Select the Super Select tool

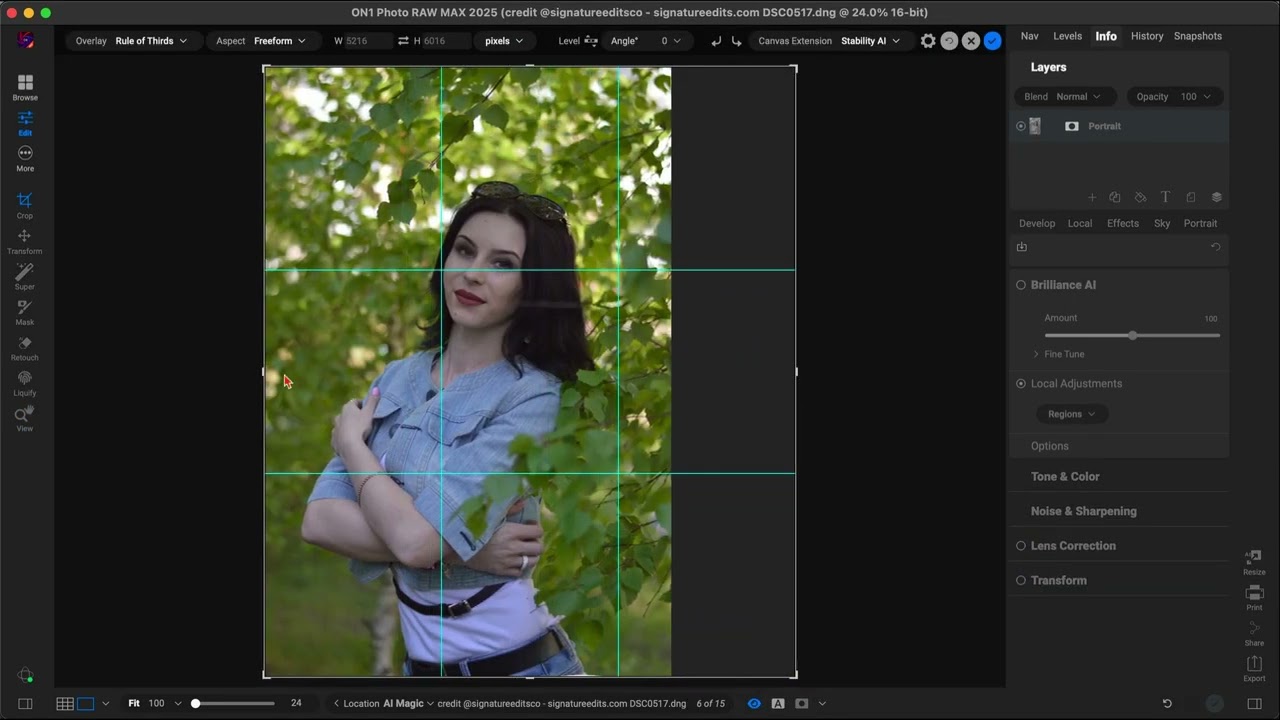[x=25, y=277]
